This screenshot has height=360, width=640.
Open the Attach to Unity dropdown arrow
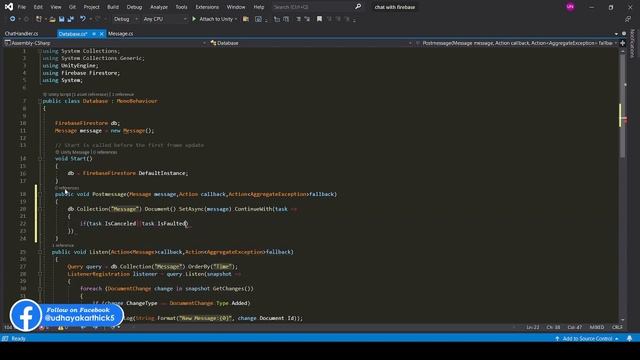click(x=236, y=19)
